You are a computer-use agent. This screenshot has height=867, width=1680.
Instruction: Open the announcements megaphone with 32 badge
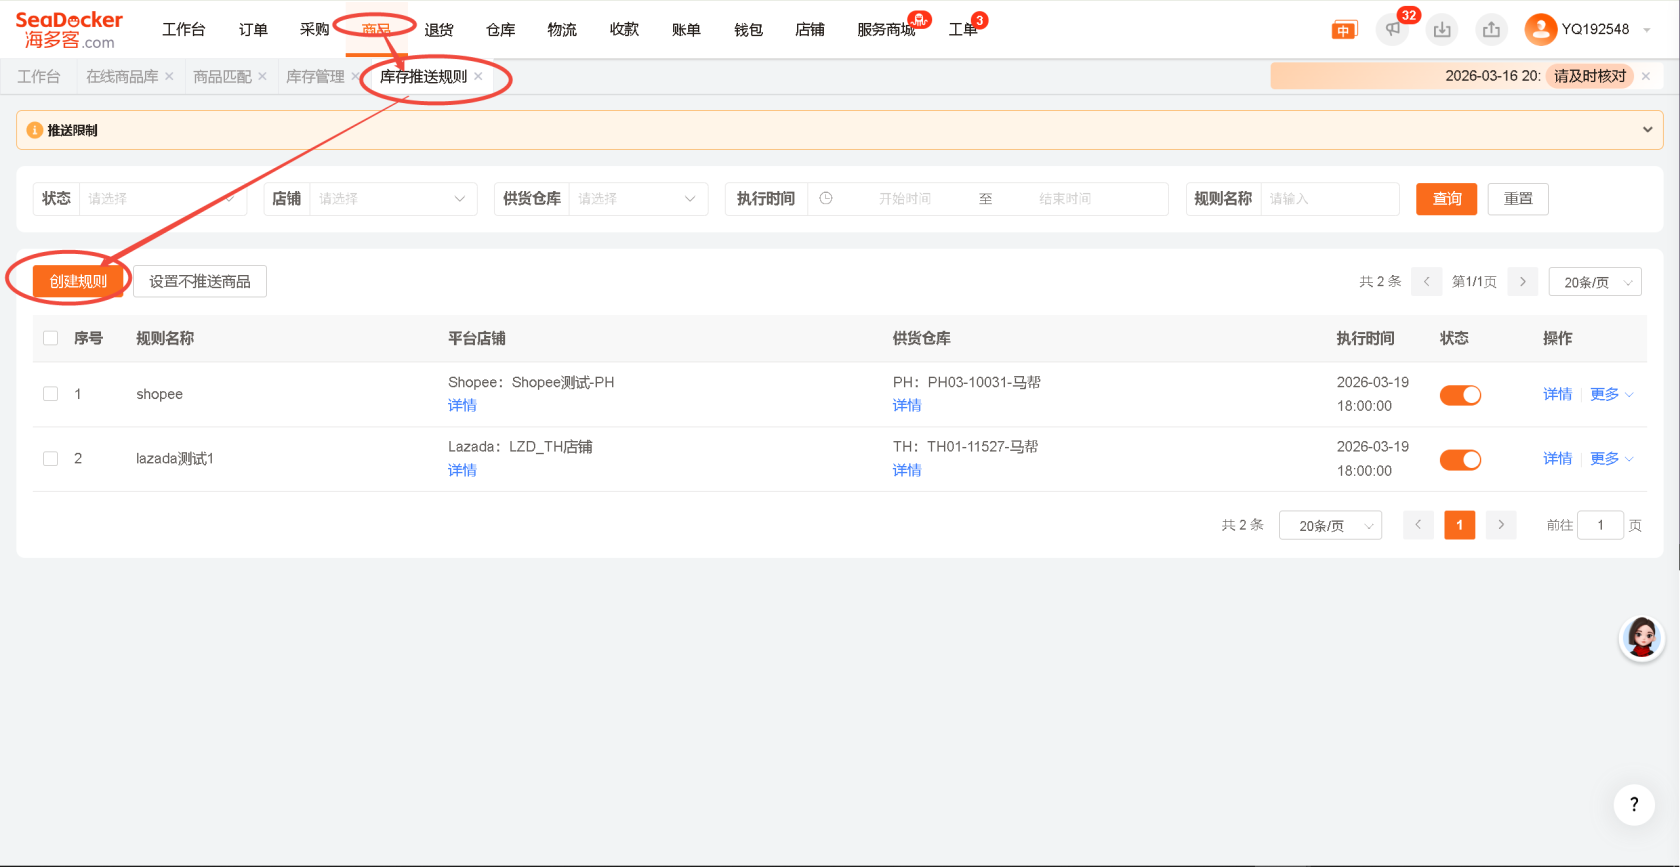(1392, 30)
